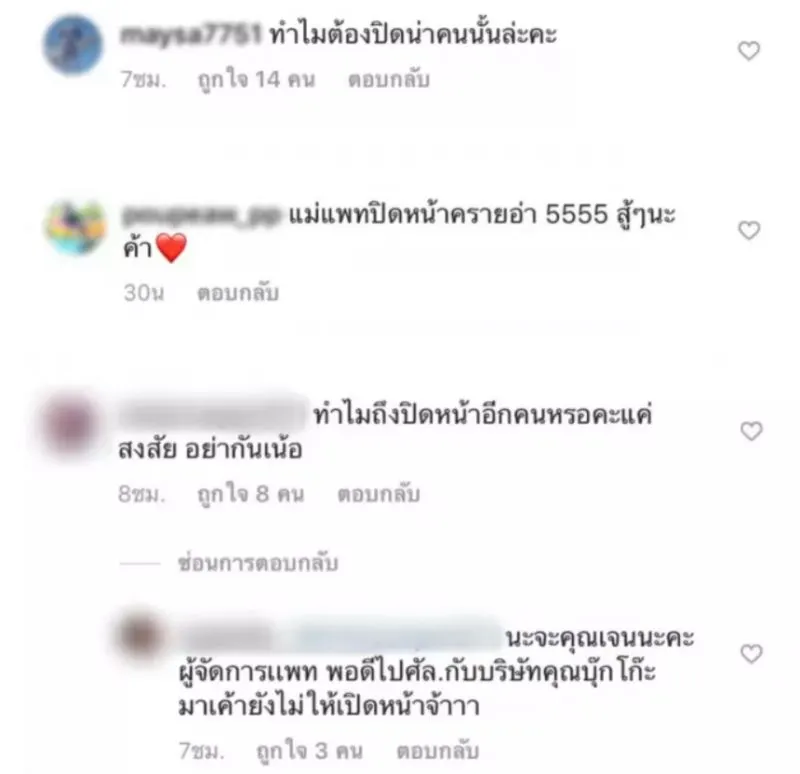The image size is (800, 774).
Task: Open the first commenter's blurred username
Action: click(x=190, y=35)
